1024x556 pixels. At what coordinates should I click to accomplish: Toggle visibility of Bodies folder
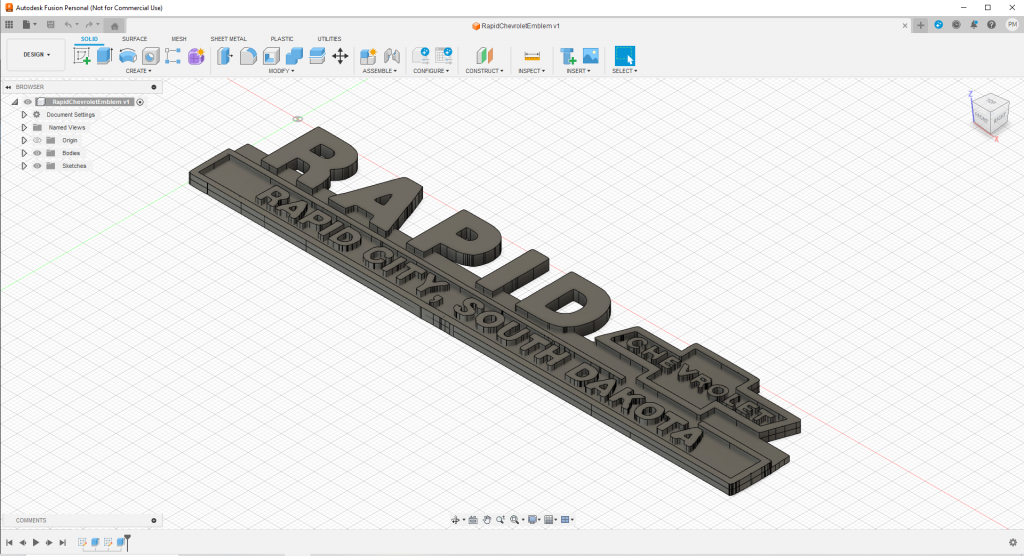(x=37, y=153)
